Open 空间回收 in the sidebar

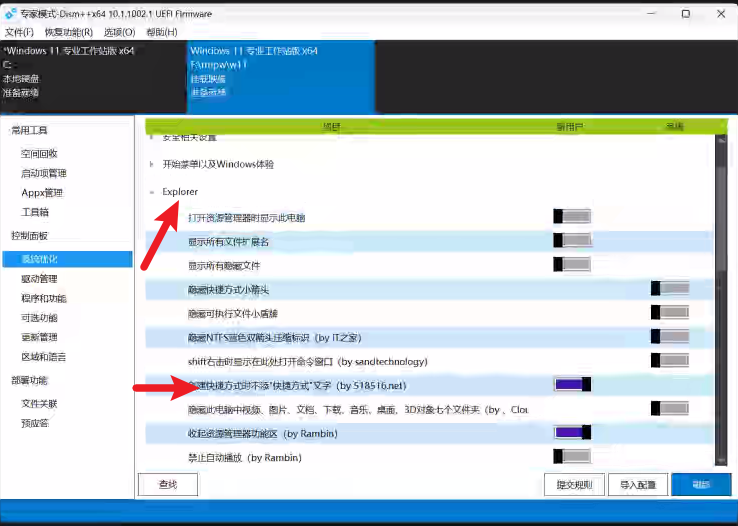click(40, 154)
